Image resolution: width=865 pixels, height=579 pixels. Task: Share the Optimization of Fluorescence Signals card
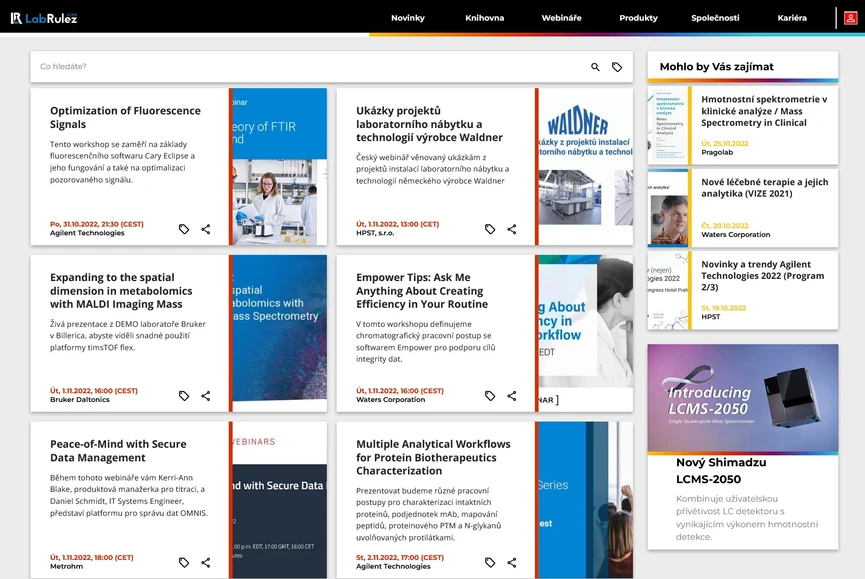(x=206, y=229)
